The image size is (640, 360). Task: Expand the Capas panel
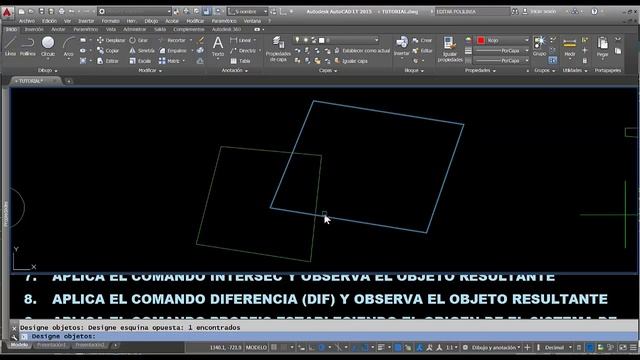pyautogui.click(x=328, y=71)
